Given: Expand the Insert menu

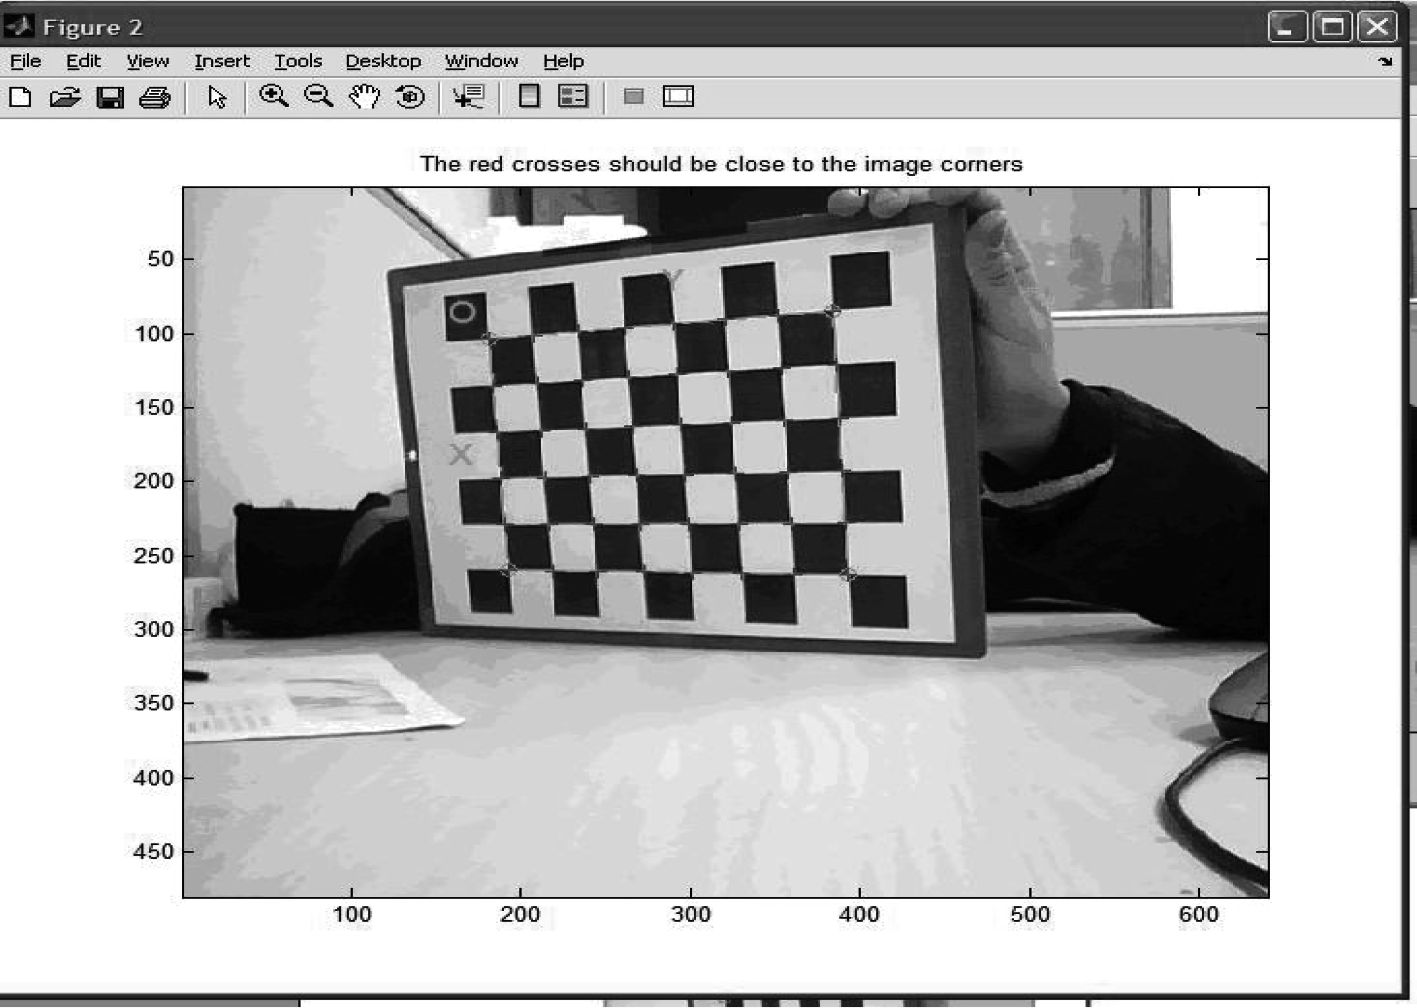Looking at the screenshot, I should coord(222,61).
